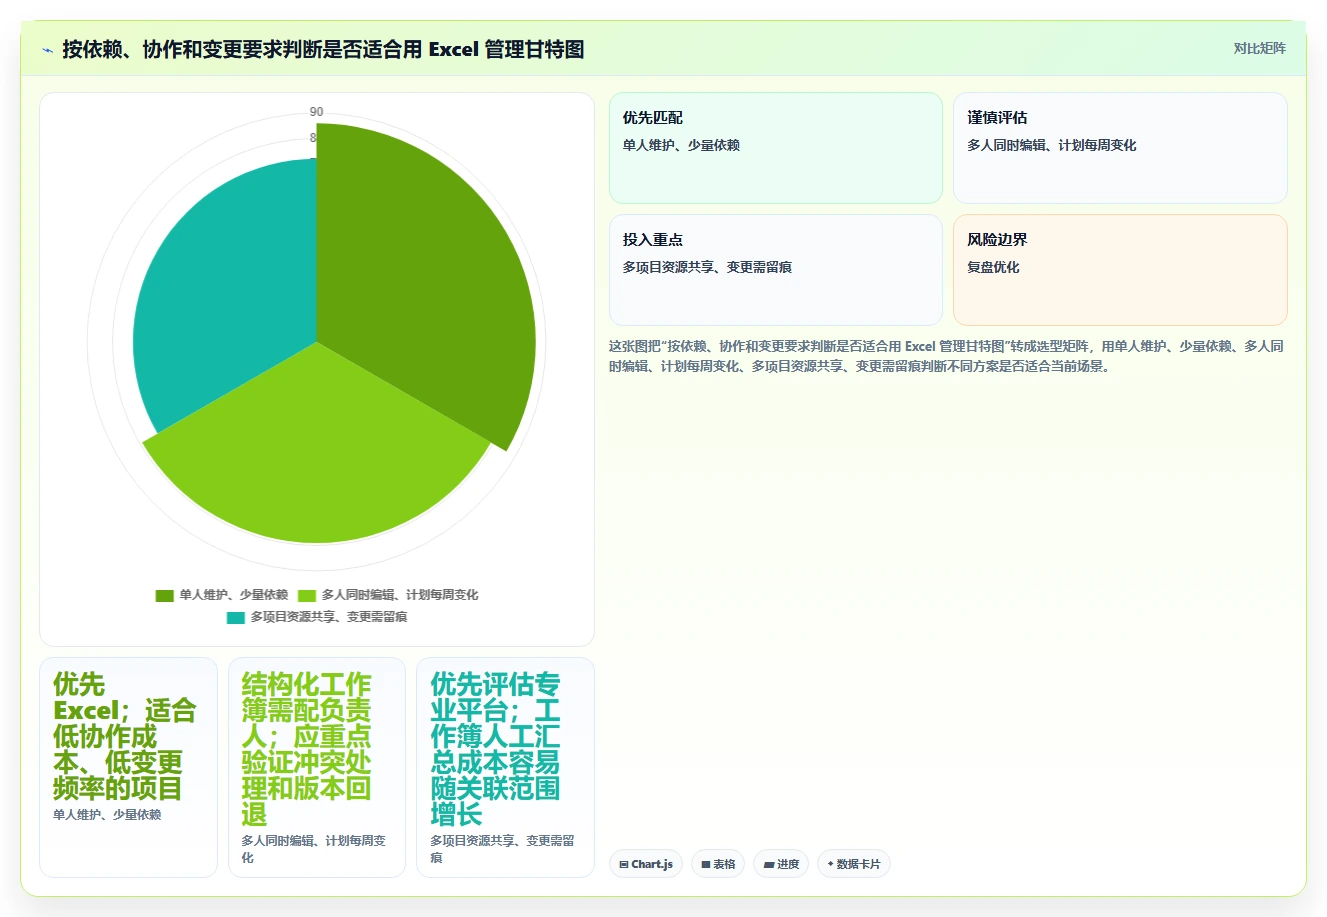1327x917 pixels.
Task: Click 多项目资源共享、变更需留痕 text in 投入重点 card
Action: (707, 267)
